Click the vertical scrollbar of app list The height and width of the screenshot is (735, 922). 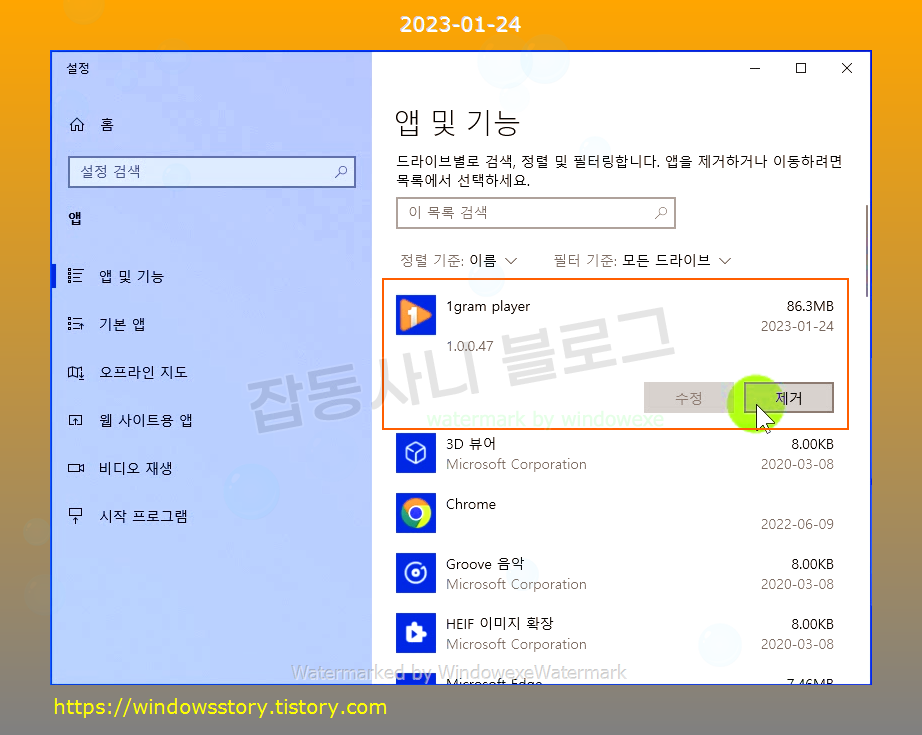click(x=867, y=251)
